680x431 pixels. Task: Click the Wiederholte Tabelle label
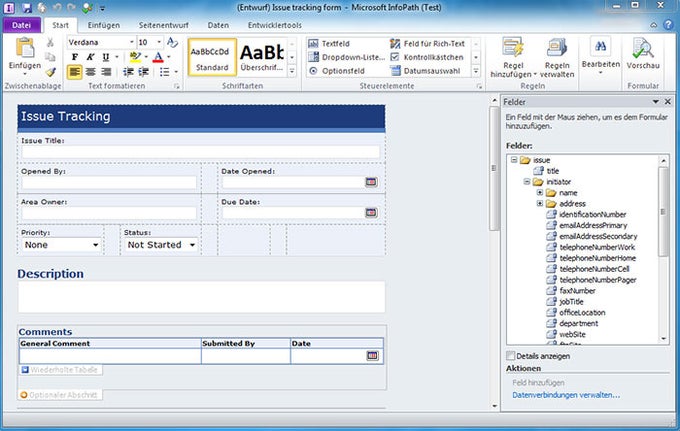click(62, 370)
